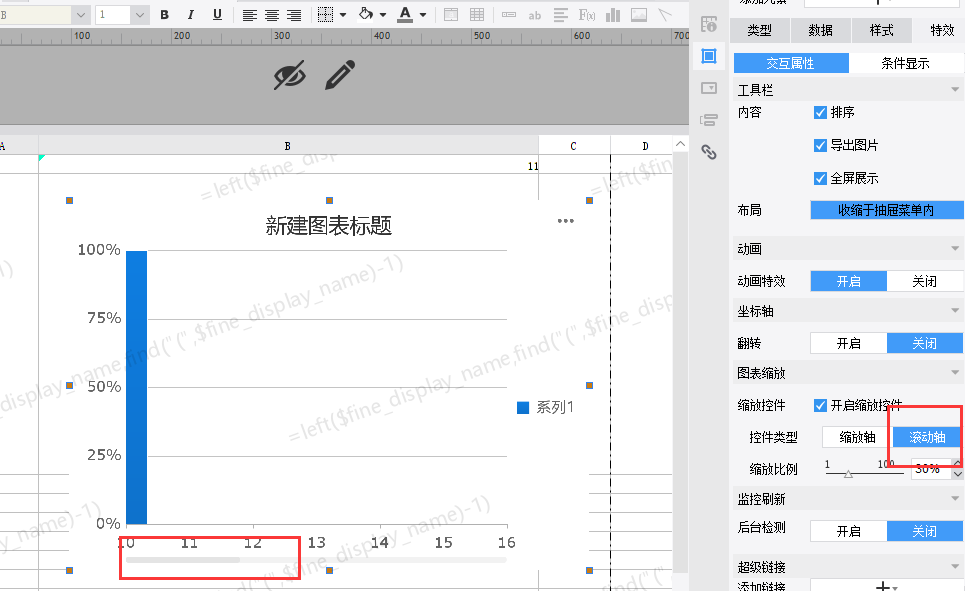Set 动画特效 to 关闭

point(924,281)
